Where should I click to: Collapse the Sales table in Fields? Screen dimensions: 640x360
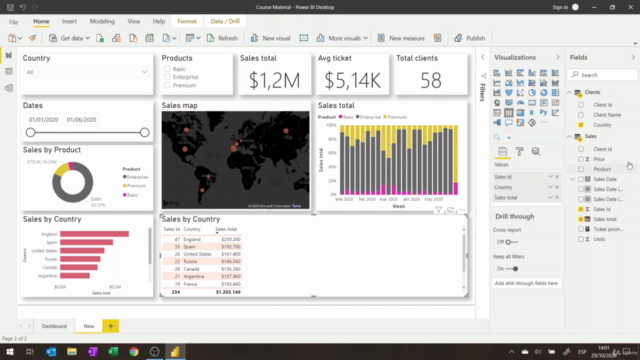[569, 136]
